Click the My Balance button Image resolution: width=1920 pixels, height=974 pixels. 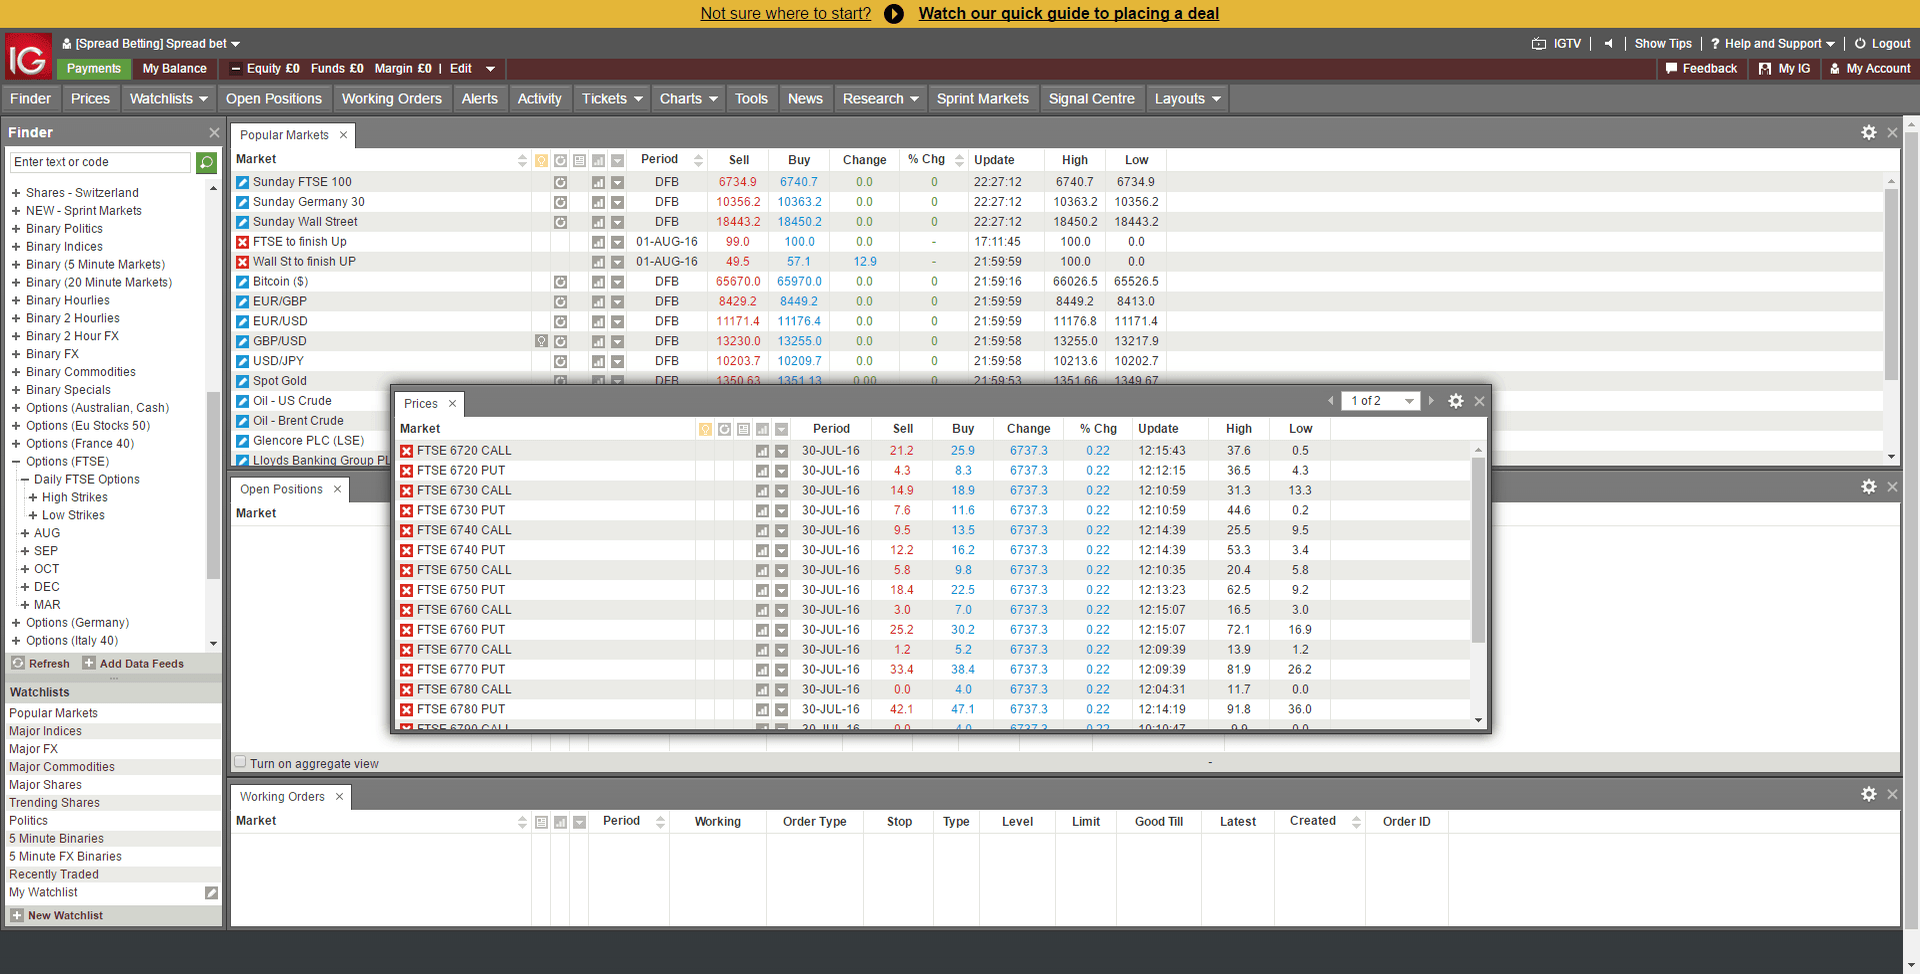click(x=174, y=69)
